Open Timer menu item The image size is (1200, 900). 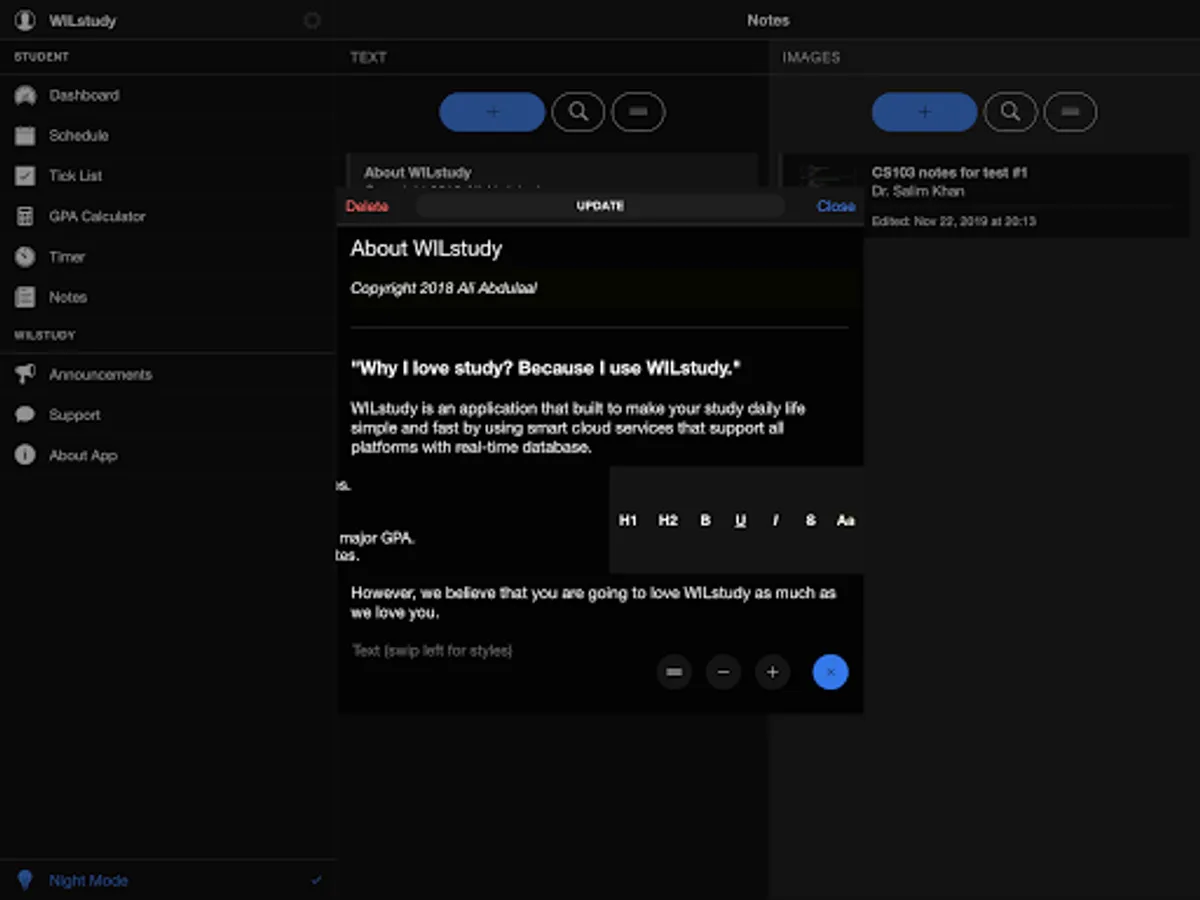168,257
